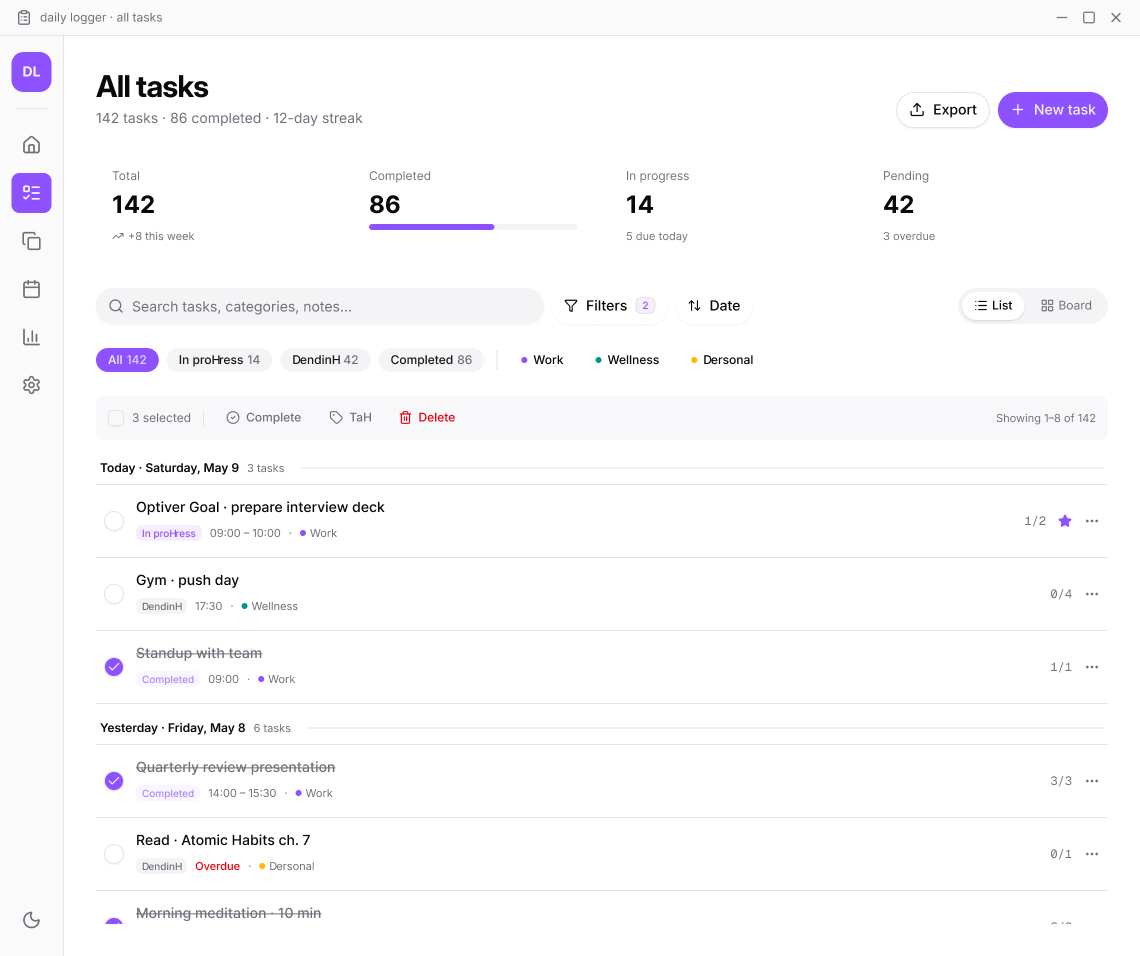The width and height of the screenshot is (1140, 956).
Task: Click the Completed progress bar
Action: click(473, 227)
